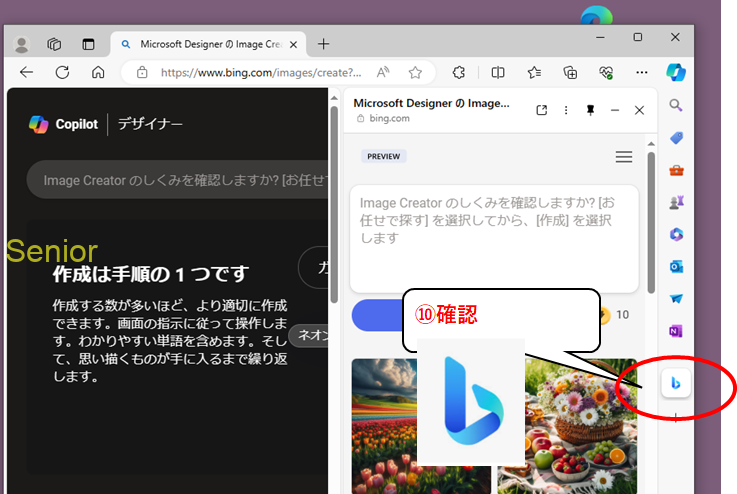Toggle Split screen view
The height and width of the screenshot is (494, 737).
(498, 72)
